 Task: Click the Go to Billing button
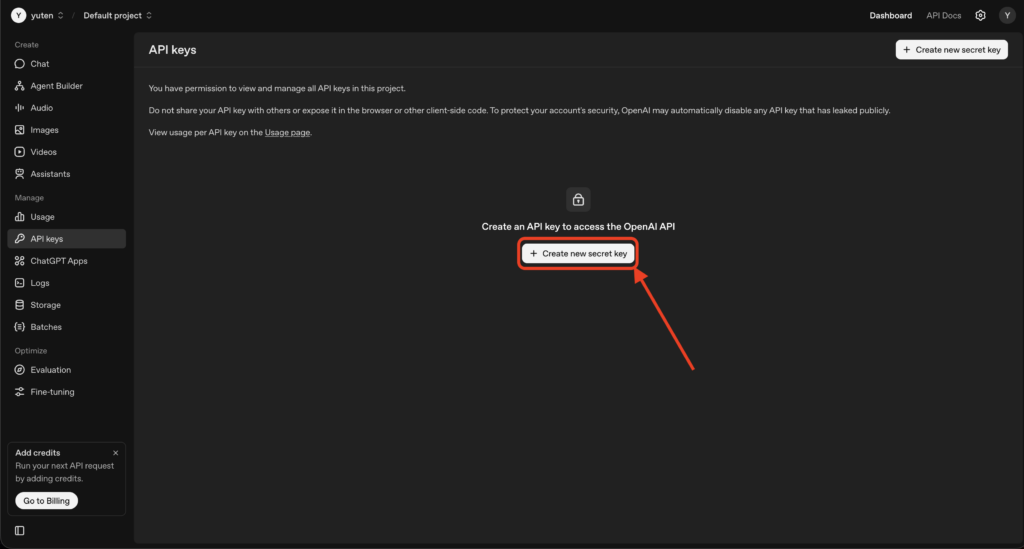click(46, 500)
